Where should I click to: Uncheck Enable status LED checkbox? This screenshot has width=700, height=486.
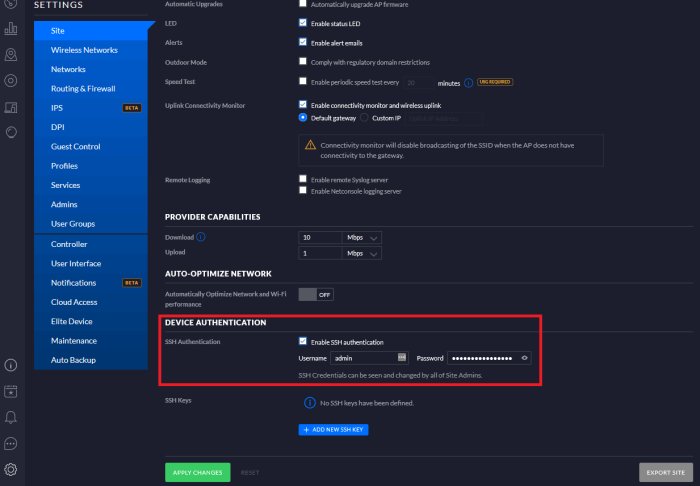[303, 23]
